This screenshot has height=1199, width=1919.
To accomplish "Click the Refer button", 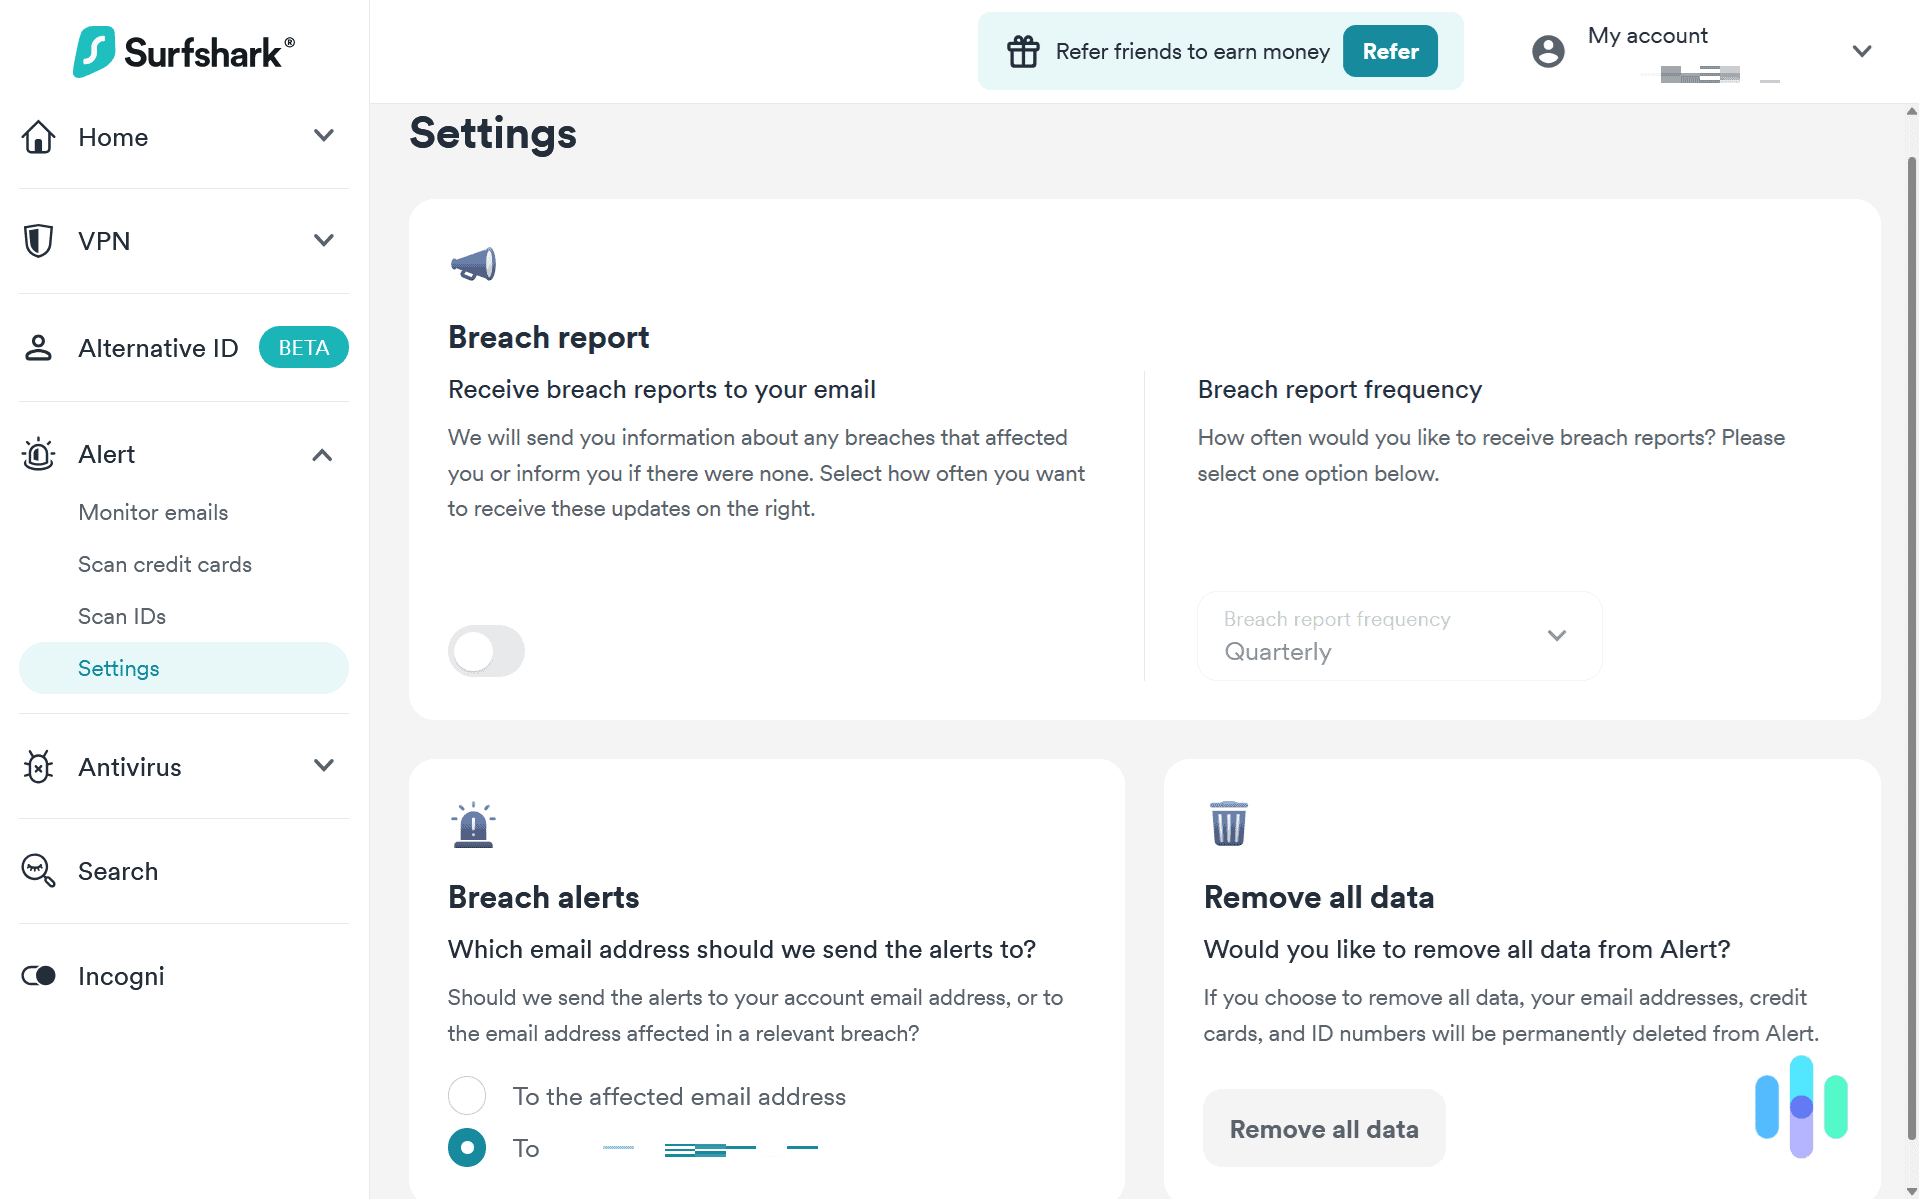I will (1390, 51).
